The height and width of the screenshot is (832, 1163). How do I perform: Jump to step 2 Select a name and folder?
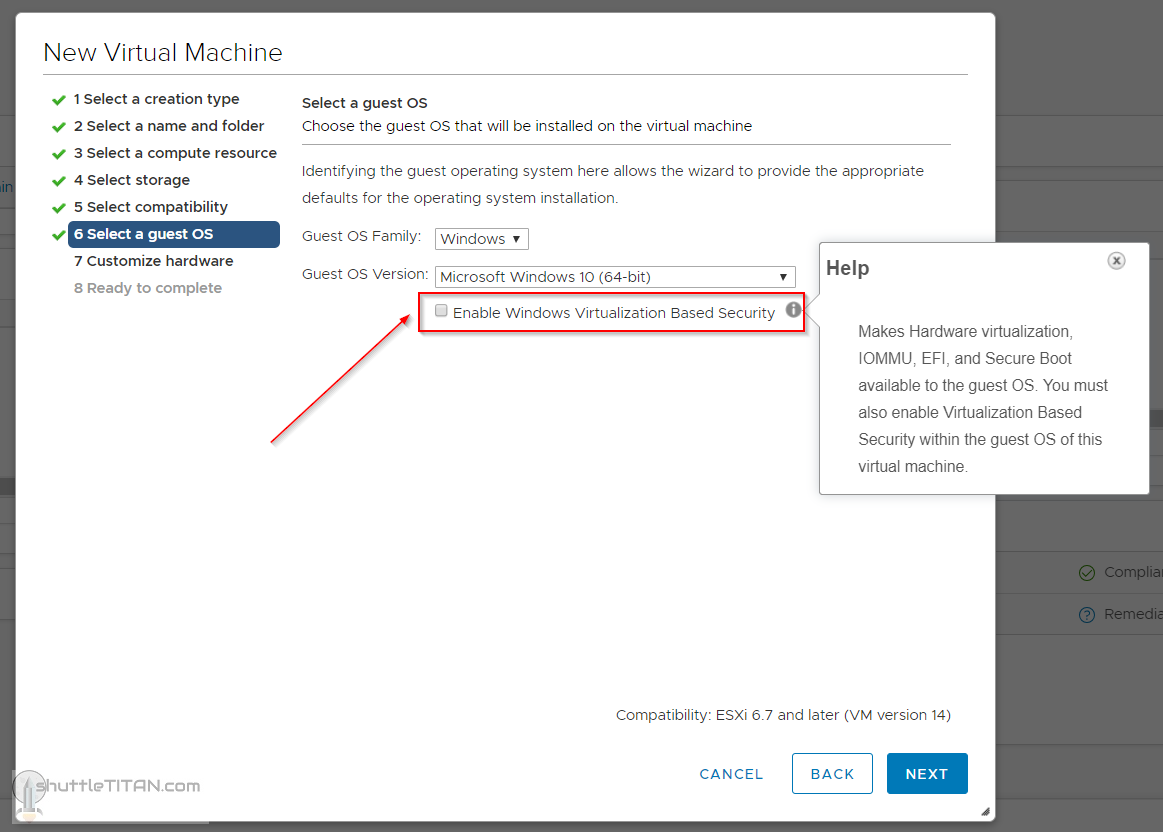[x=168, y=126]
